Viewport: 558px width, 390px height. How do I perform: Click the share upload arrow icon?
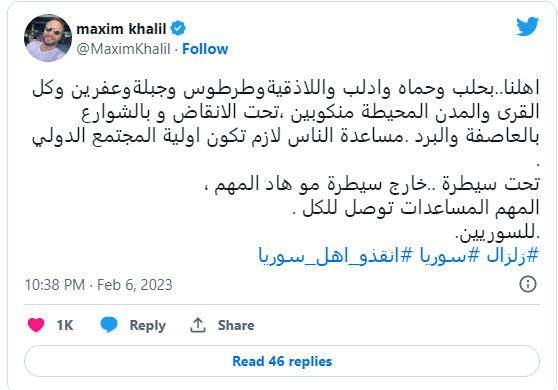(x=198, y=325)
